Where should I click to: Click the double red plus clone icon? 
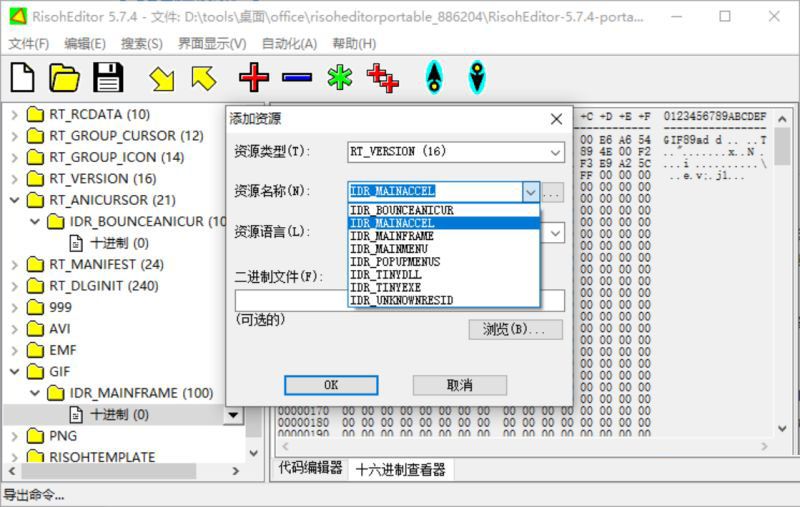[x=383, y=78]
